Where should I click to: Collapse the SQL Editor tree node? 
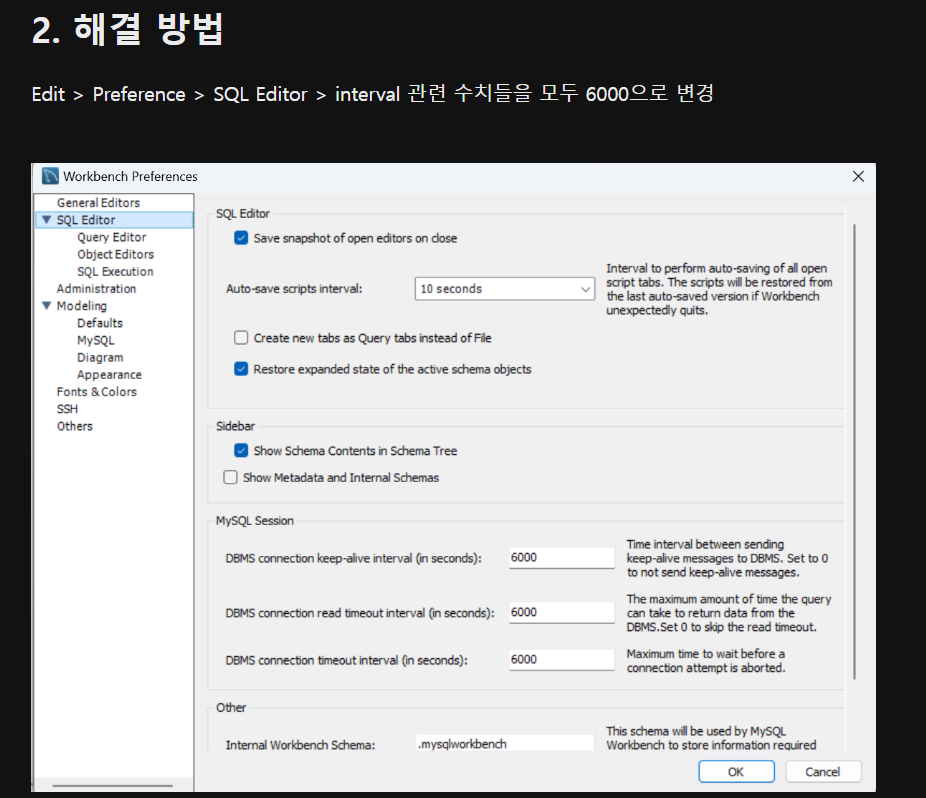coord(47,220)
